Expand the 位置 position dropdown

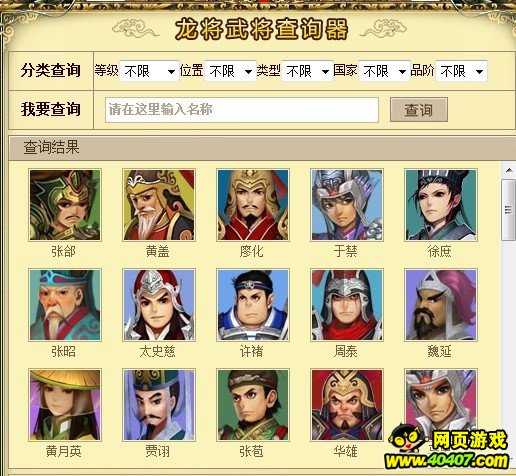230,71
